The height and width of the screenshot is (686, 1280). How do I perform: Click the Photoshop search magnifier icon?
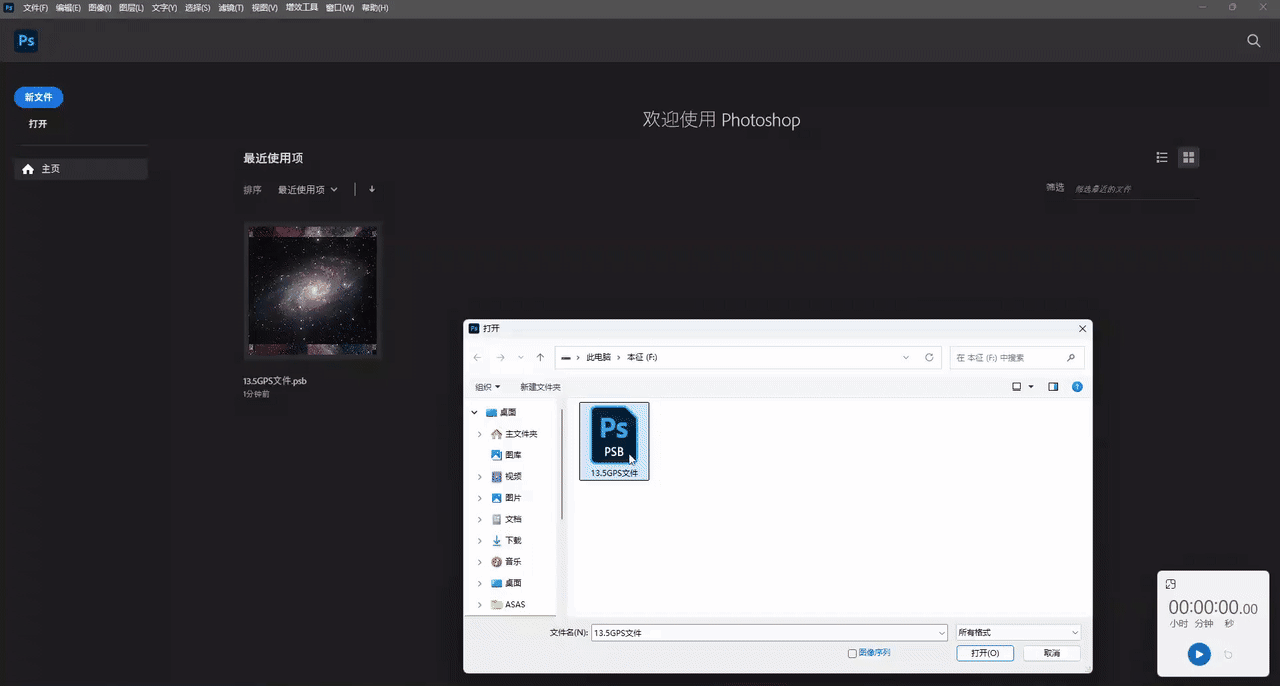(1253, 41)
